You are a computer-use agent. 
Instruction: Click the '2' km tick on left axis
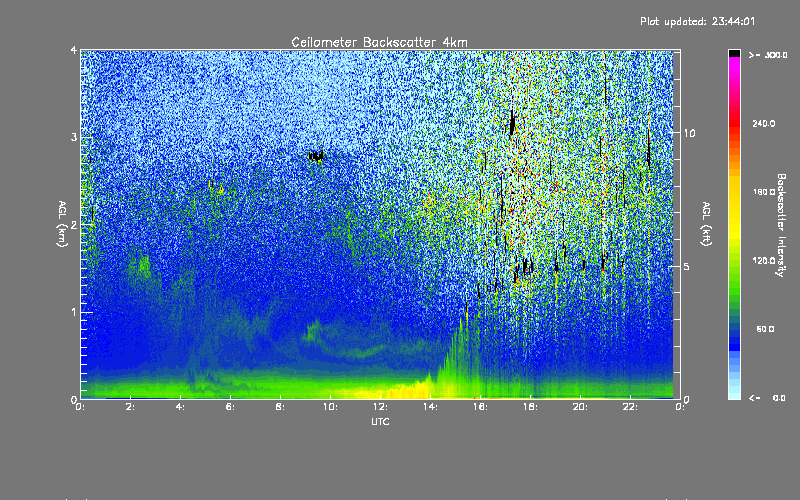click(74, 225)
